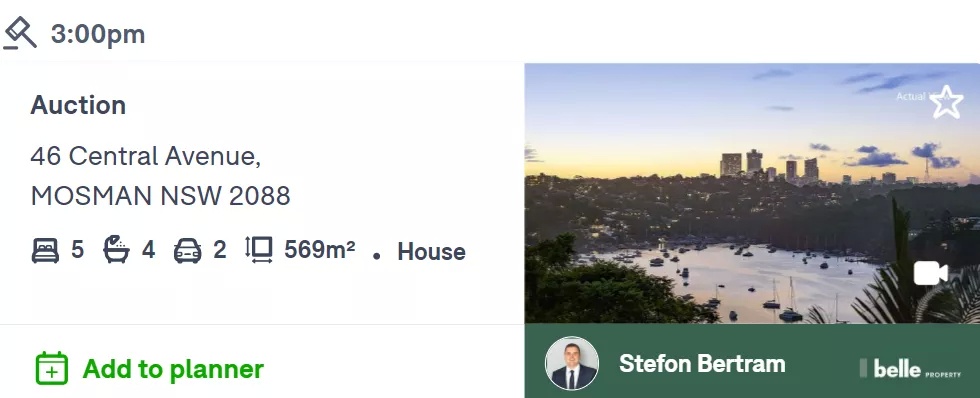Click the green agent banner
The width and height of the screenshot is (980, 398).
coord(752,361)
